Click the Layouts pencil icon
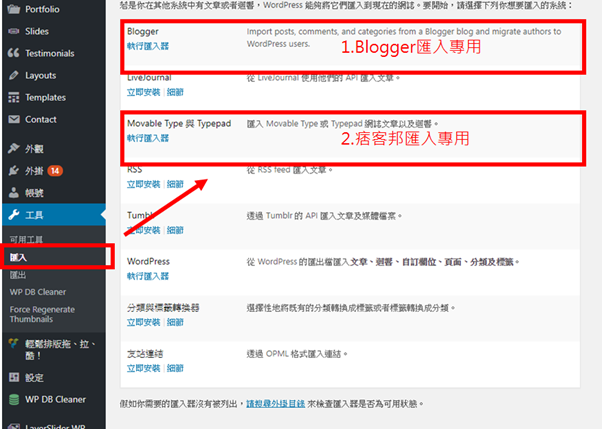This screenshot has width=602, height=429. tap(14, 75)
